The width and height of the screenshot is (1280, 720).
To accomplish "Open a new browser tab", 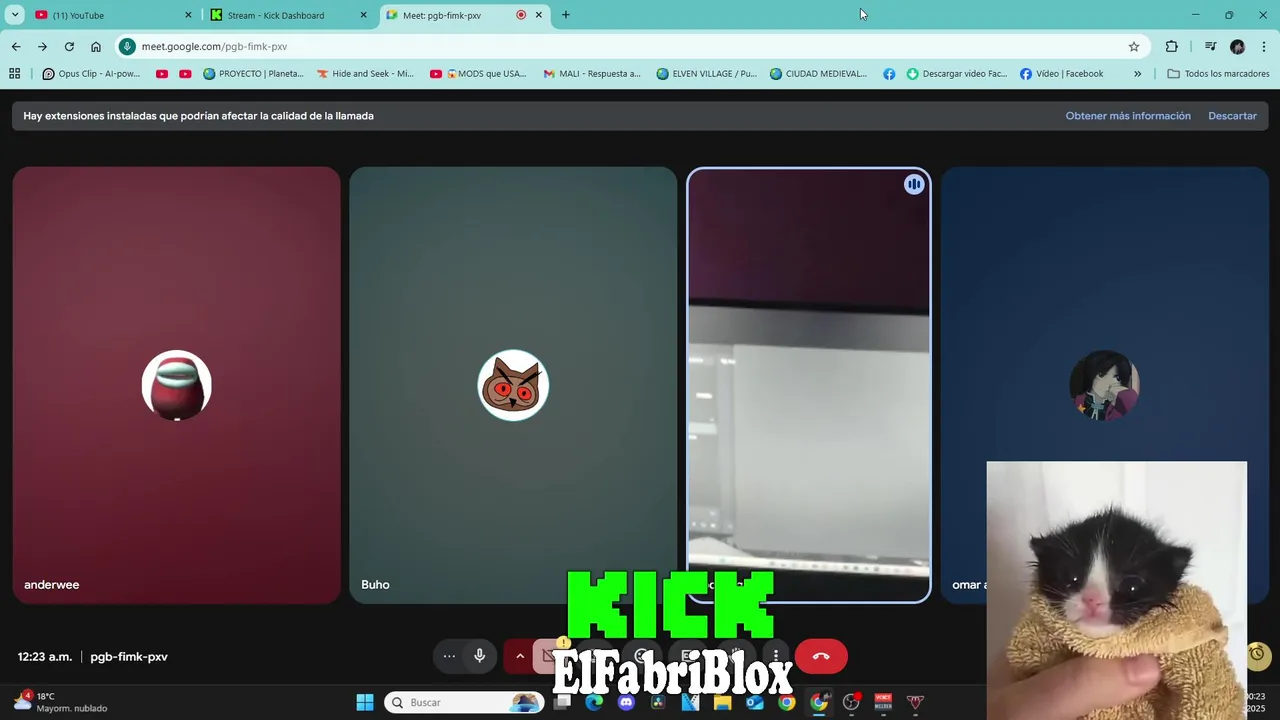I will coord(566,15).
